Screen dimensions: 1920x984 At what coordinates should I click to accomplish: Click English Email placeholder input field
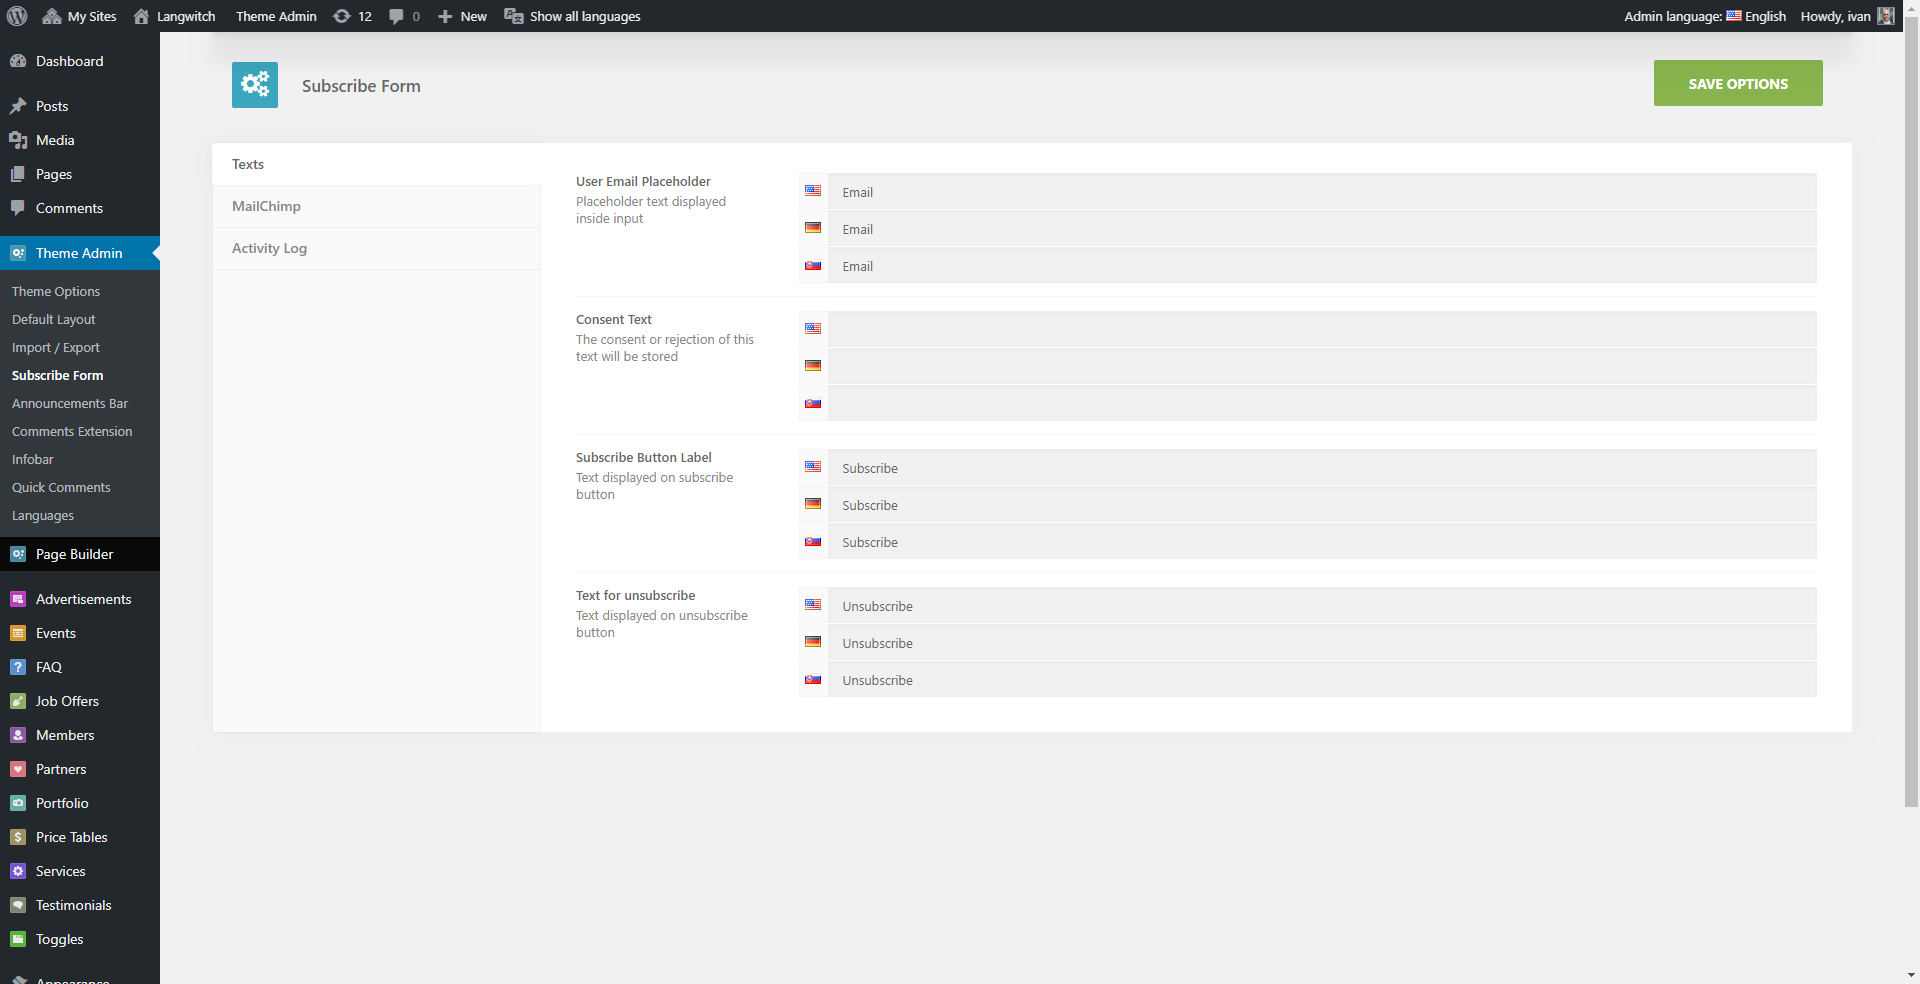[1322, 192]
